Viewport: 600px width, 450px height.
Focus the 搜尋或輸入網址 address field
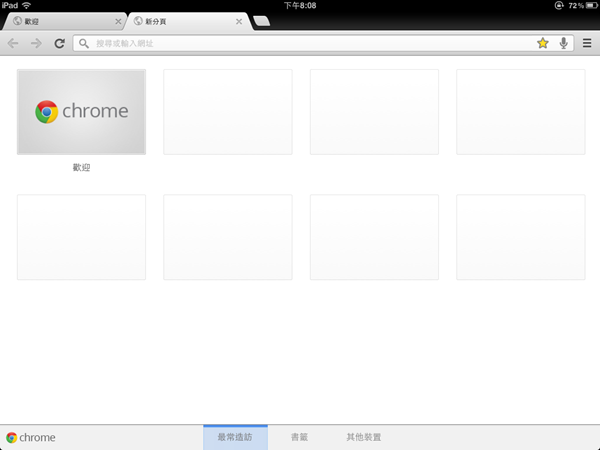tap(323, 43)
